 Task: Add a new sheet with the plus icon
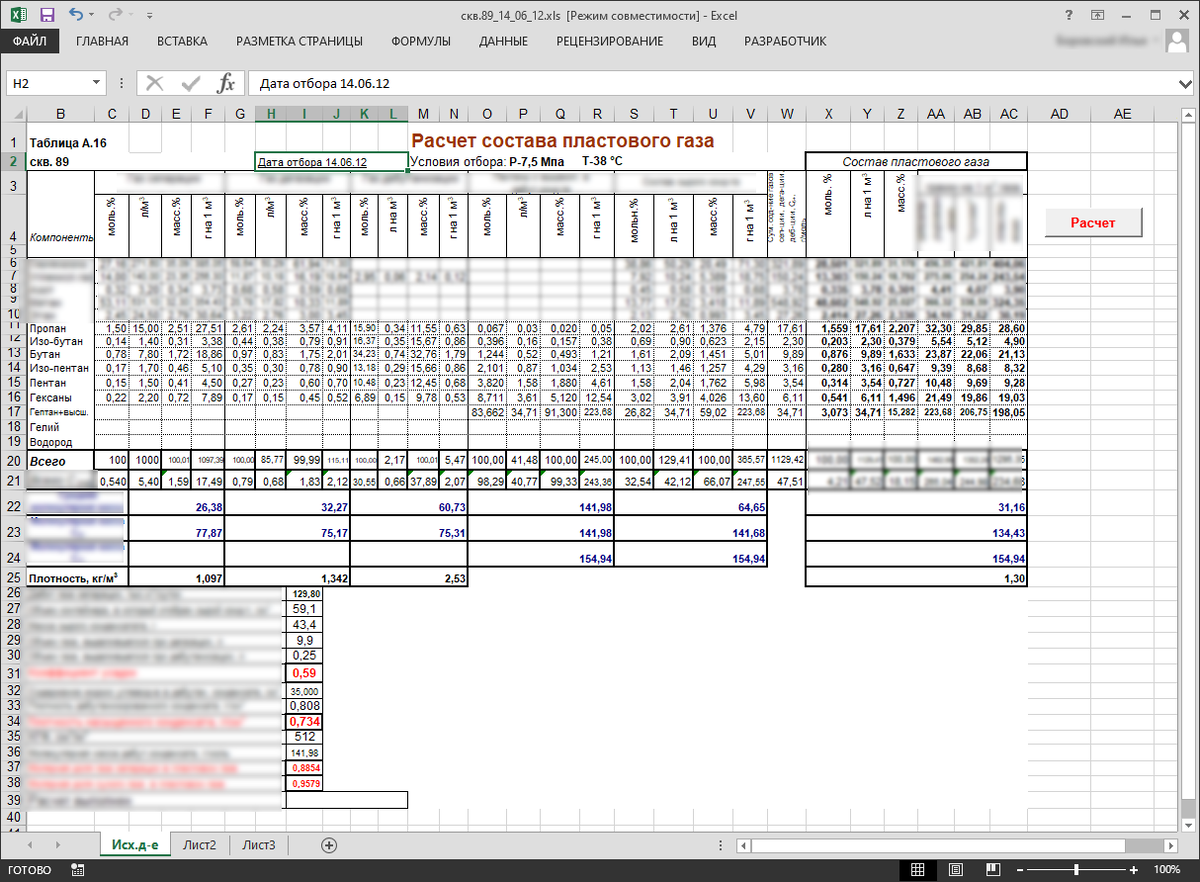click(329, 845)
